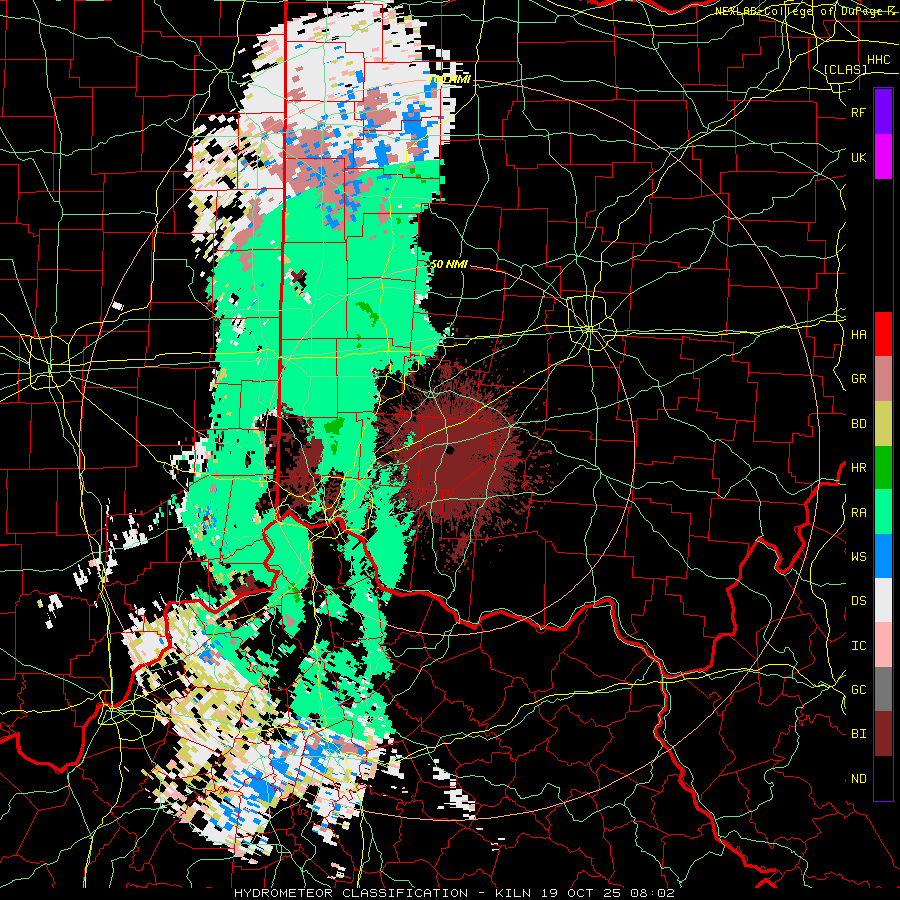Click the BD legend label
The height and width of the screenshot is (900, 900).
(859, 424)
